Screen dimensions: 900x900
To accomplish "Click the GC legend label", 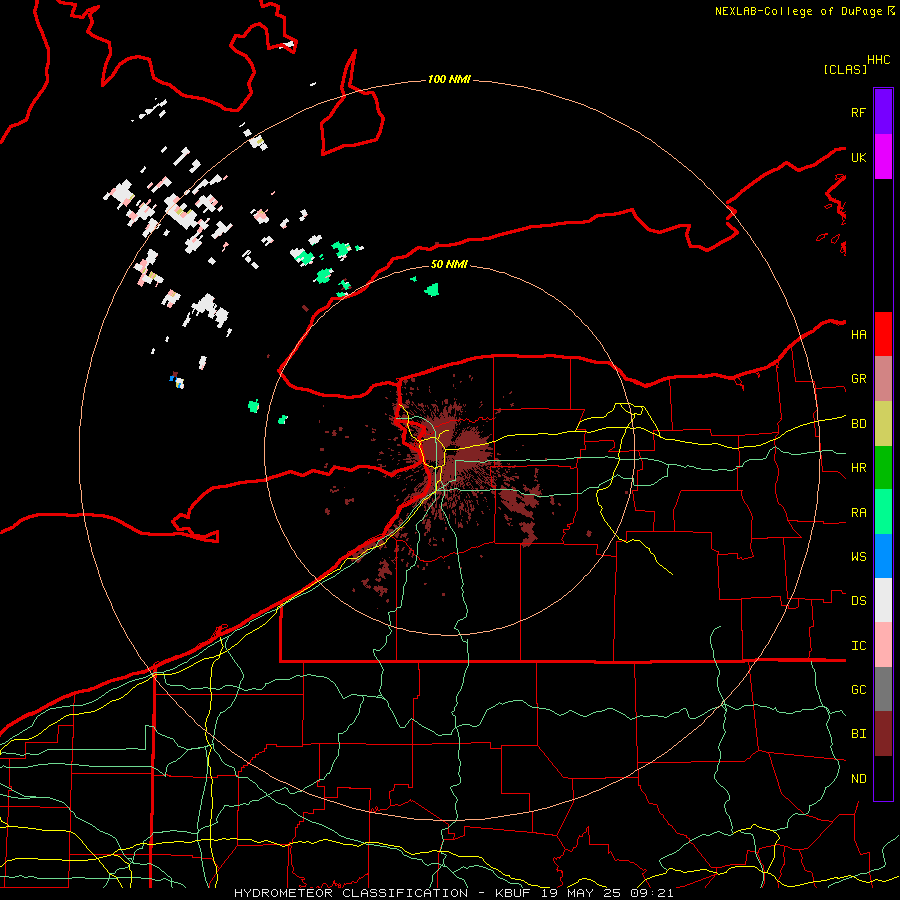I will (x=858, y=690).
